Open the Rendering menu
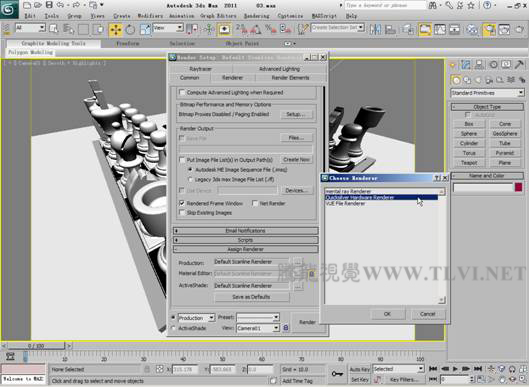529x387 pixels. pos(256,16)
